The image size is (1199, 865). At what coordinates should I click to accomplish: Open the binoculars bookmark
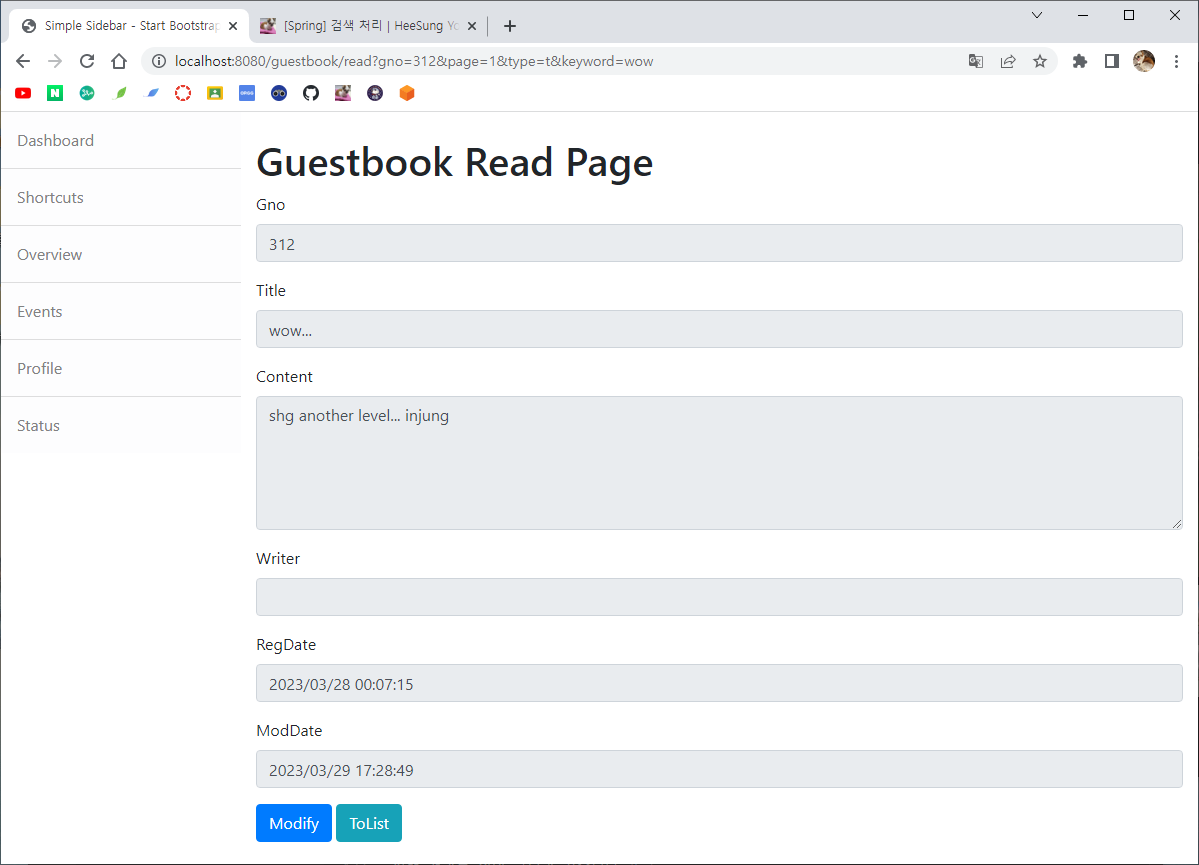pos(279,93)
